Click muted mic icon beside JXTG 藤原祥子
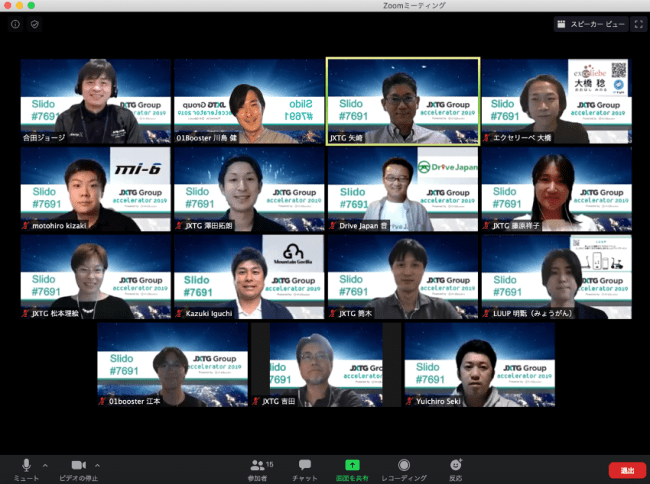The image size is (650, 484). [487, 225]
